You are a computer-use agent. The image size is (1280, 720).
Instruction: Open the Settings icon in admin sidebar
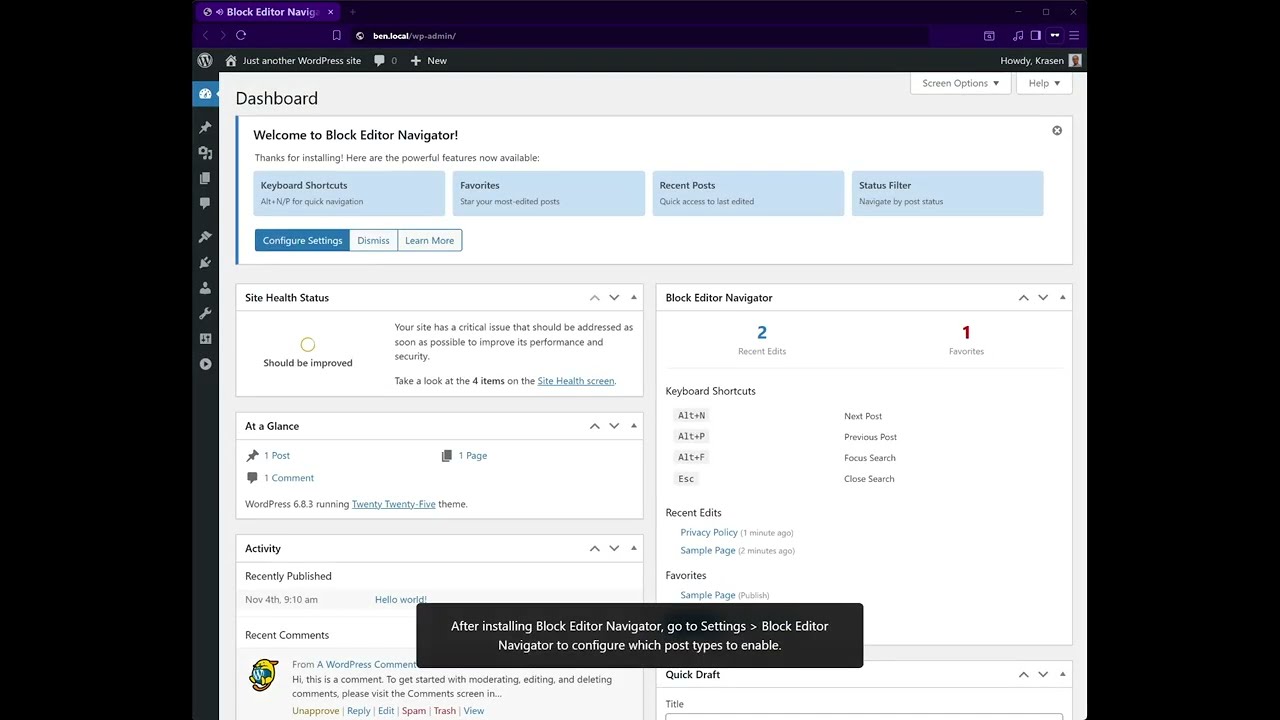tap(205, 338)
